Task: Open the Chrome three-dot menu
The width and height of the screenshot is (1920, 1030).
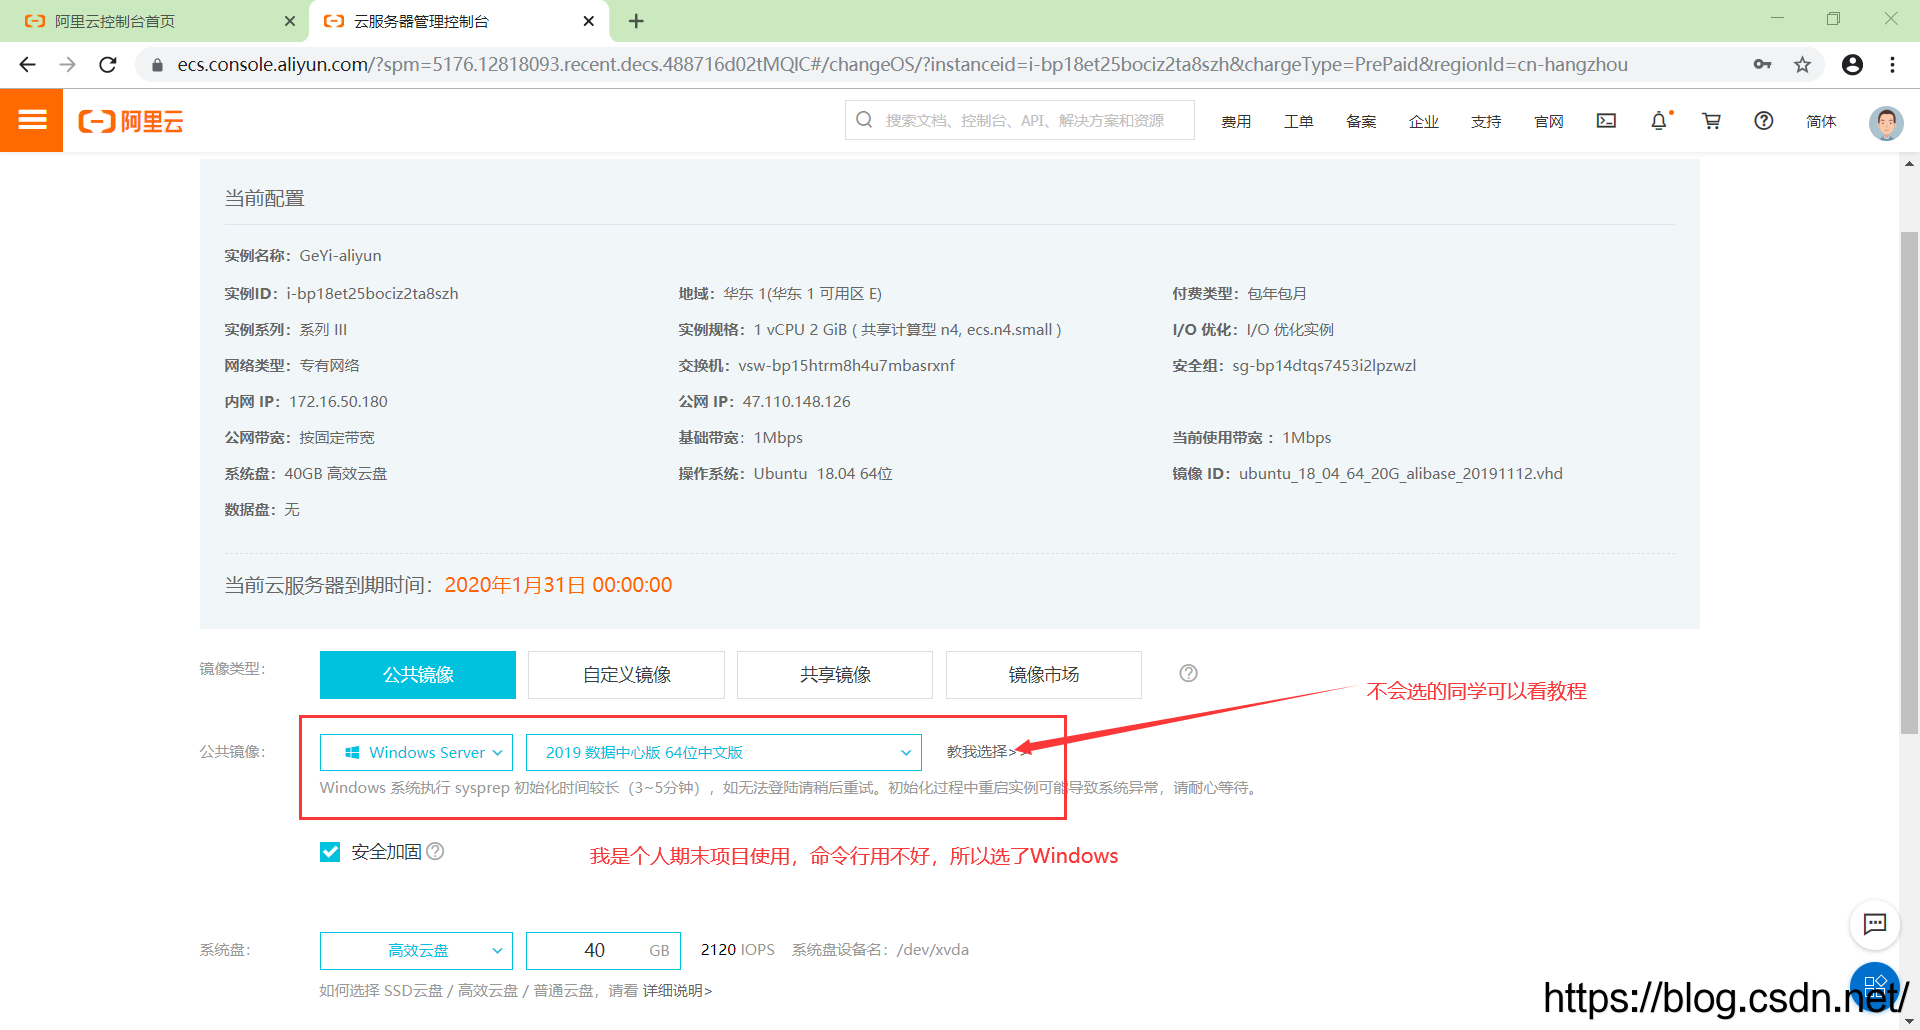Action: (1892, 64)
